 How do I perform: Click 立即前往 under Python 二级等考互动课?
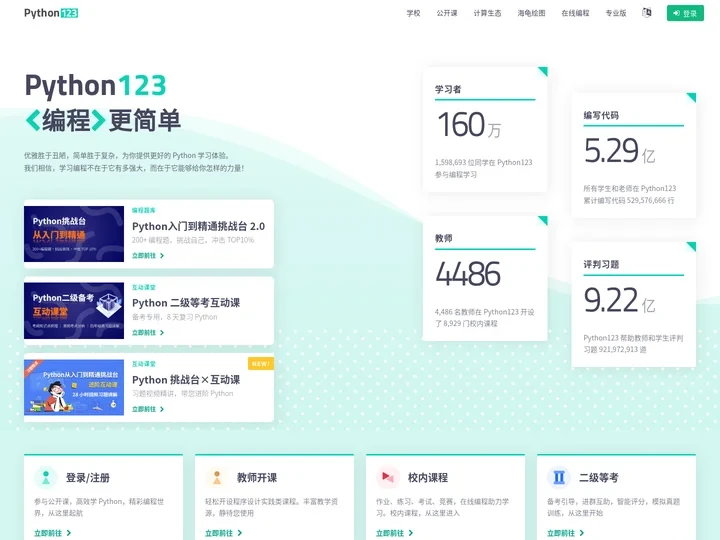coord(148,332)
